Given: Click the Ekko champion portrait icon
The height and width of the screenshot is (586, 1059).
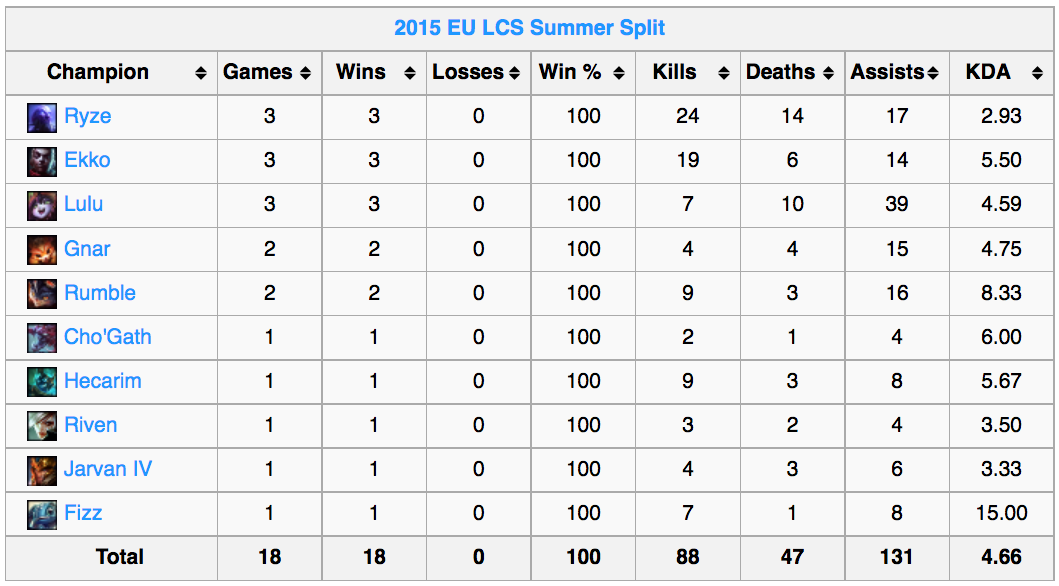Looking at the screenshot, I should pyautogui.click(x=42, y=162).
